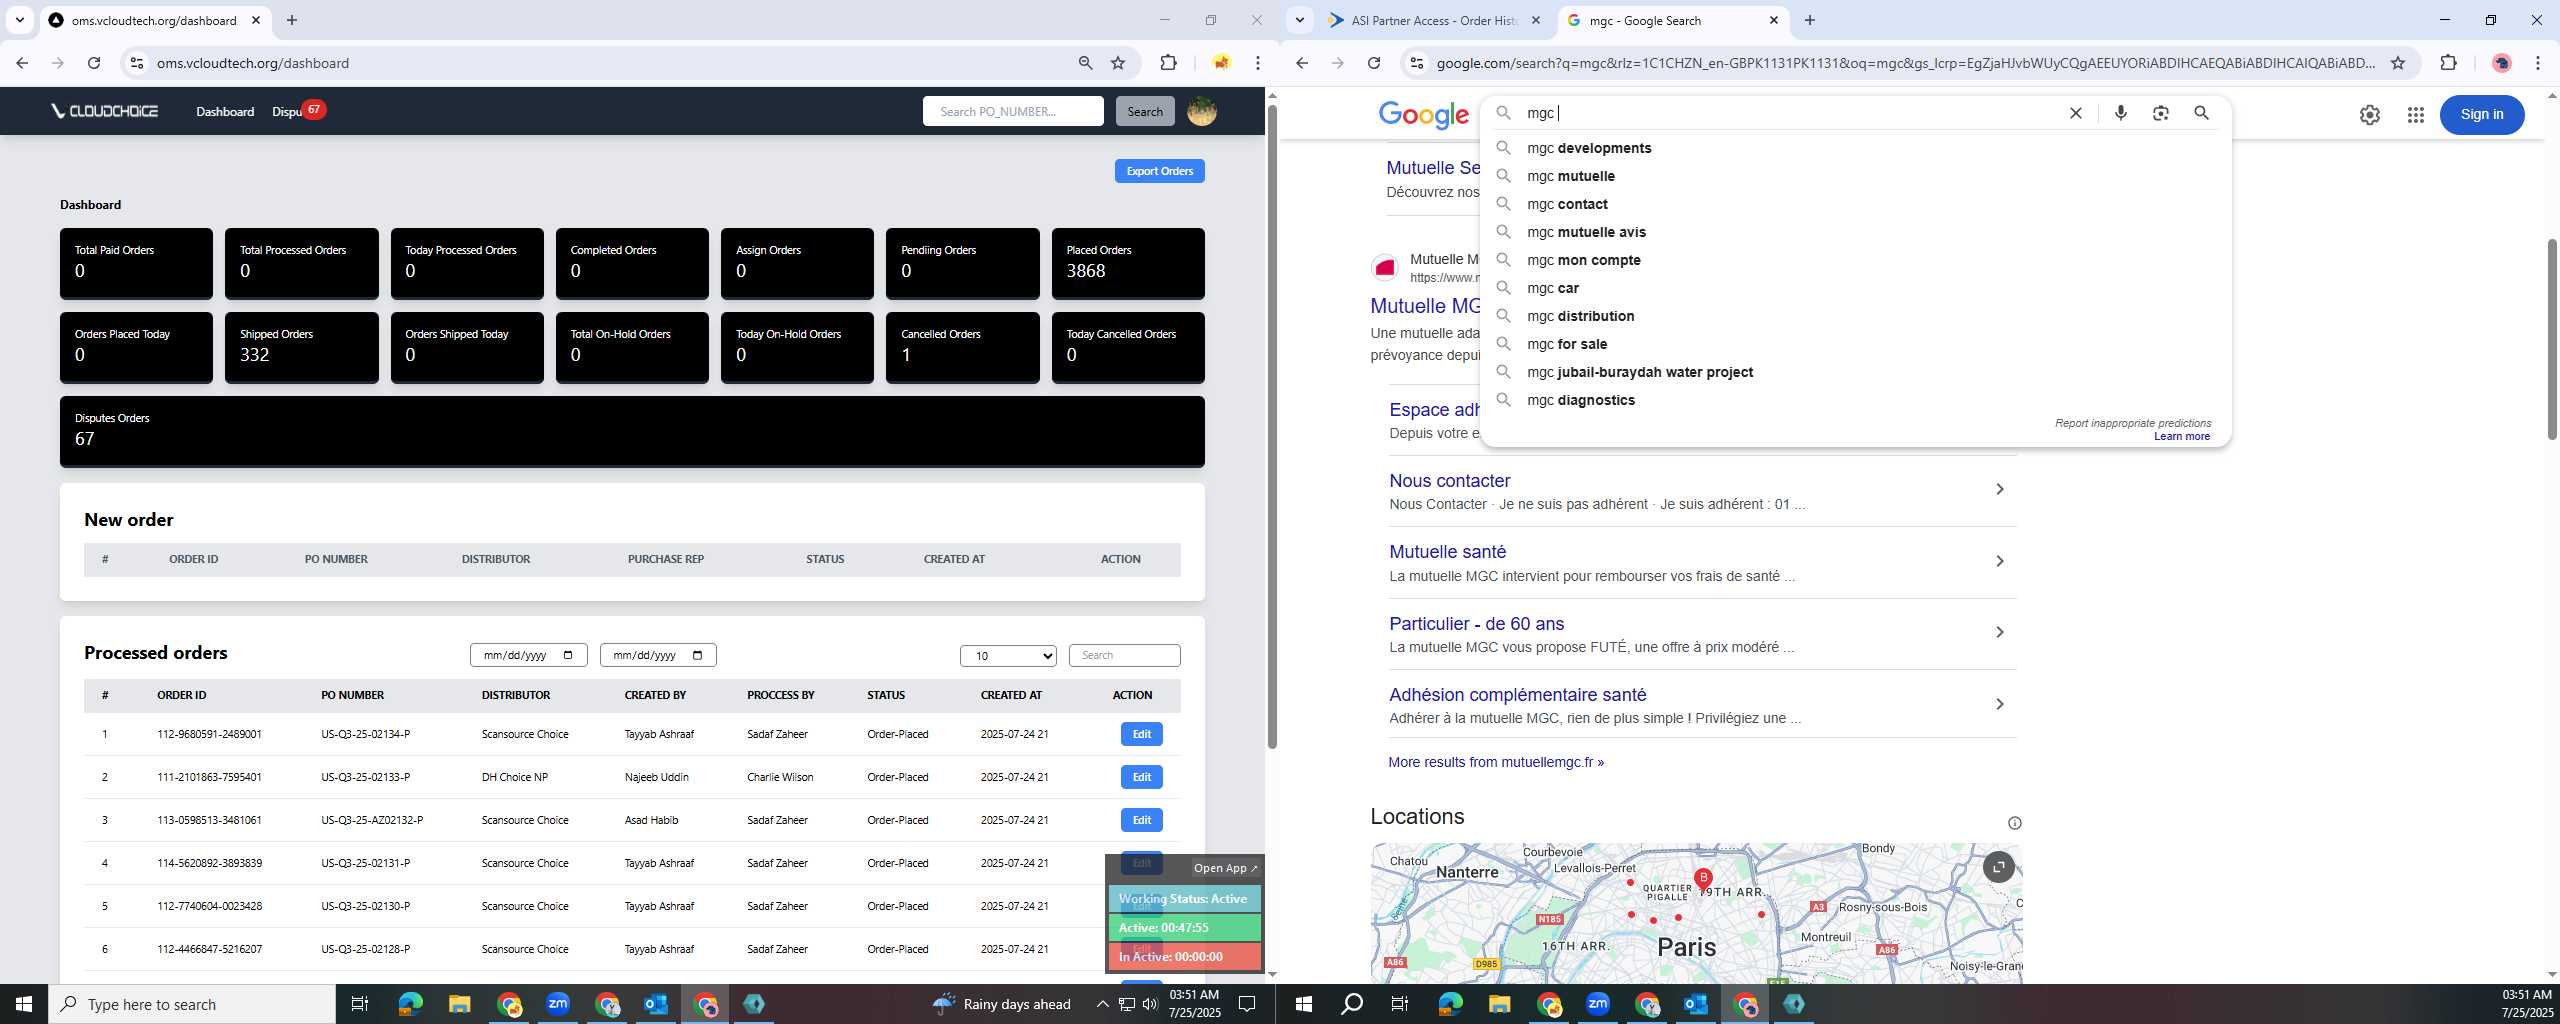
Task: View site information for oms.vcloudtech.org
Action: tap(136, 63)
